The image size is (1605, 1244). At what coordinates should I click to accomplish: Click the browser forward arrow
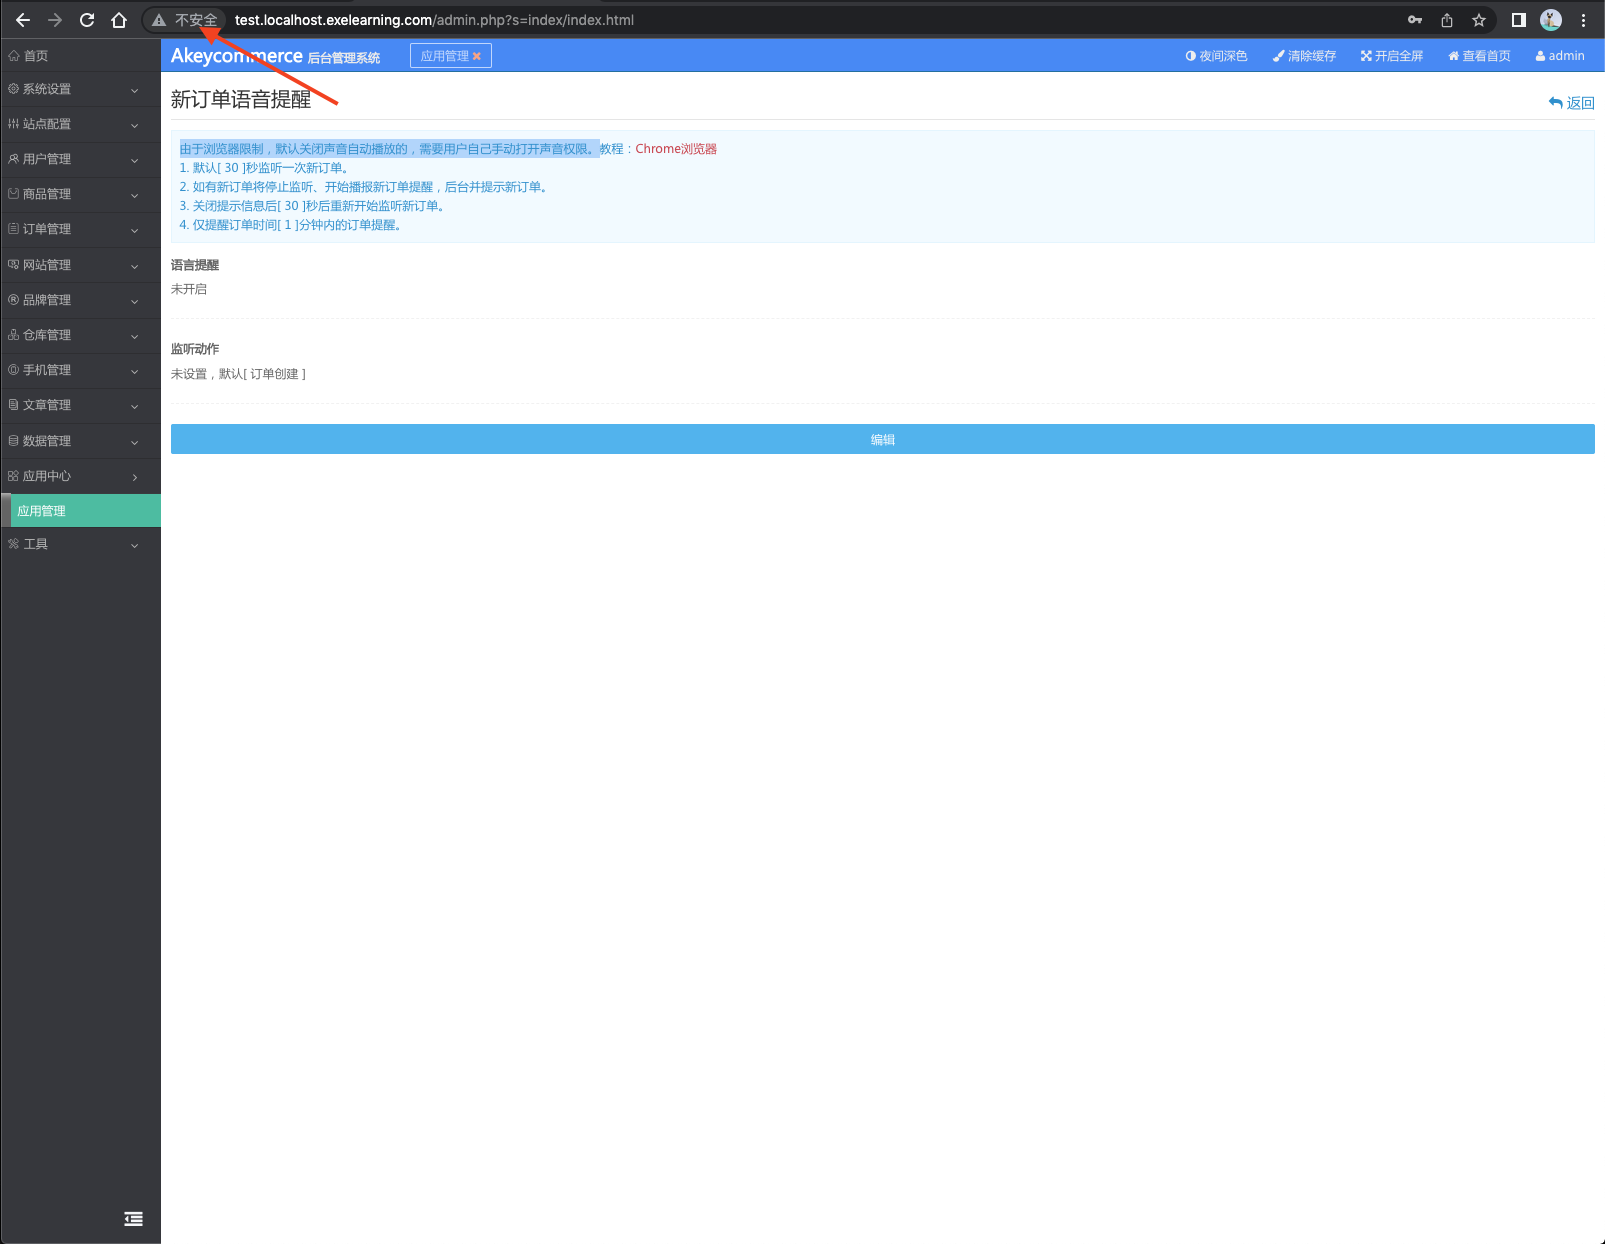[55, 20]
